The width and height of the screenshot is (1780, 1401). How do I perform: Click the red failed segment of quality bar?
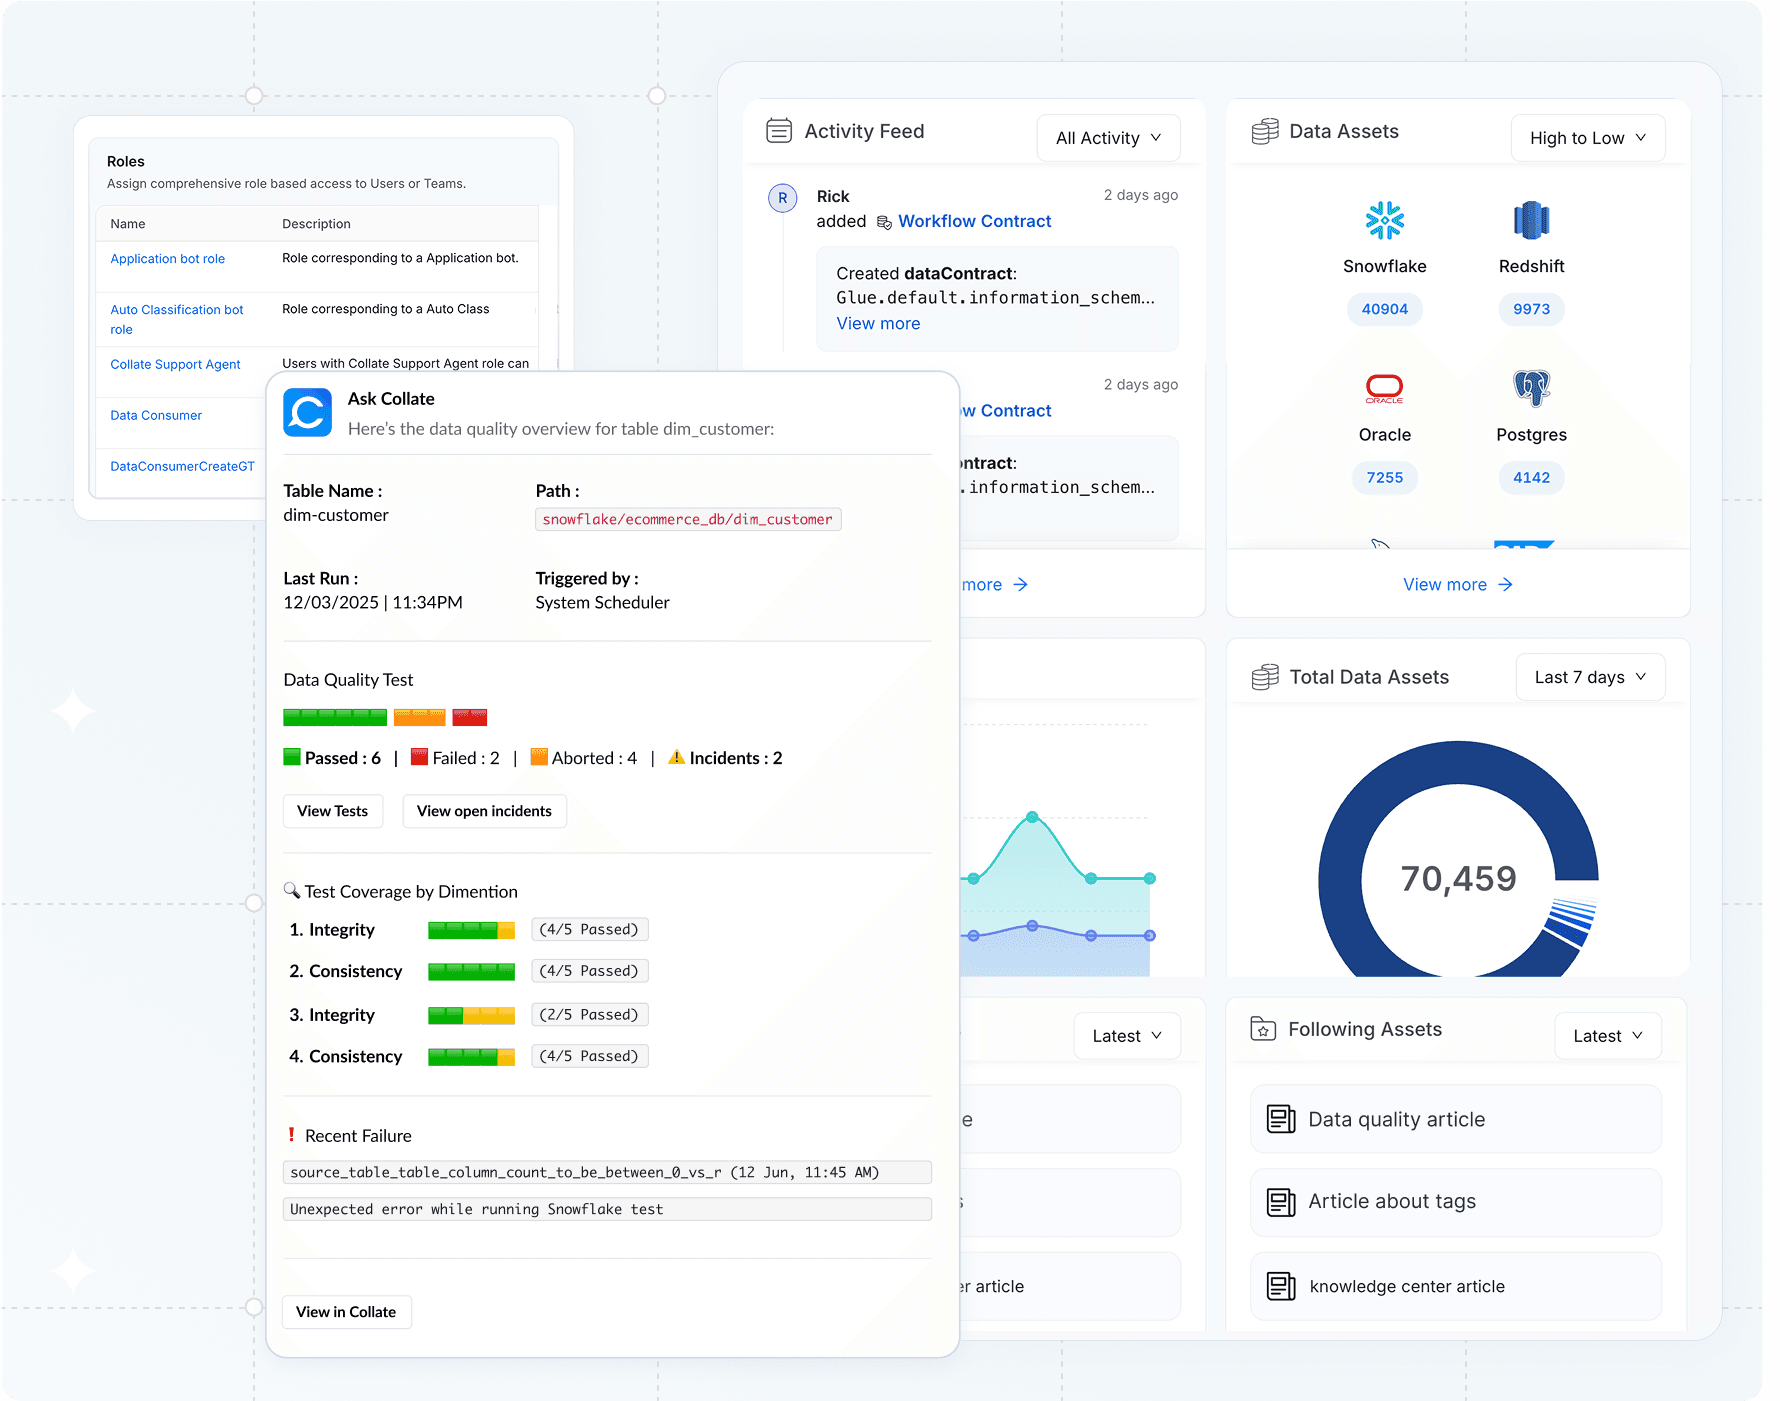point(469,717)
